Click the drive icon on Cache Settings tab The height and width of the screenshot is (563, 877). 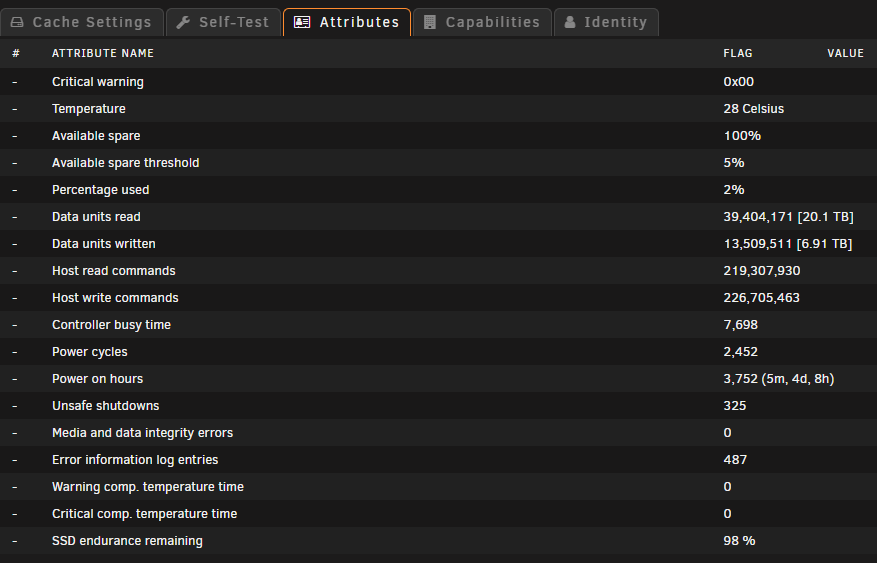pos(17,22)
